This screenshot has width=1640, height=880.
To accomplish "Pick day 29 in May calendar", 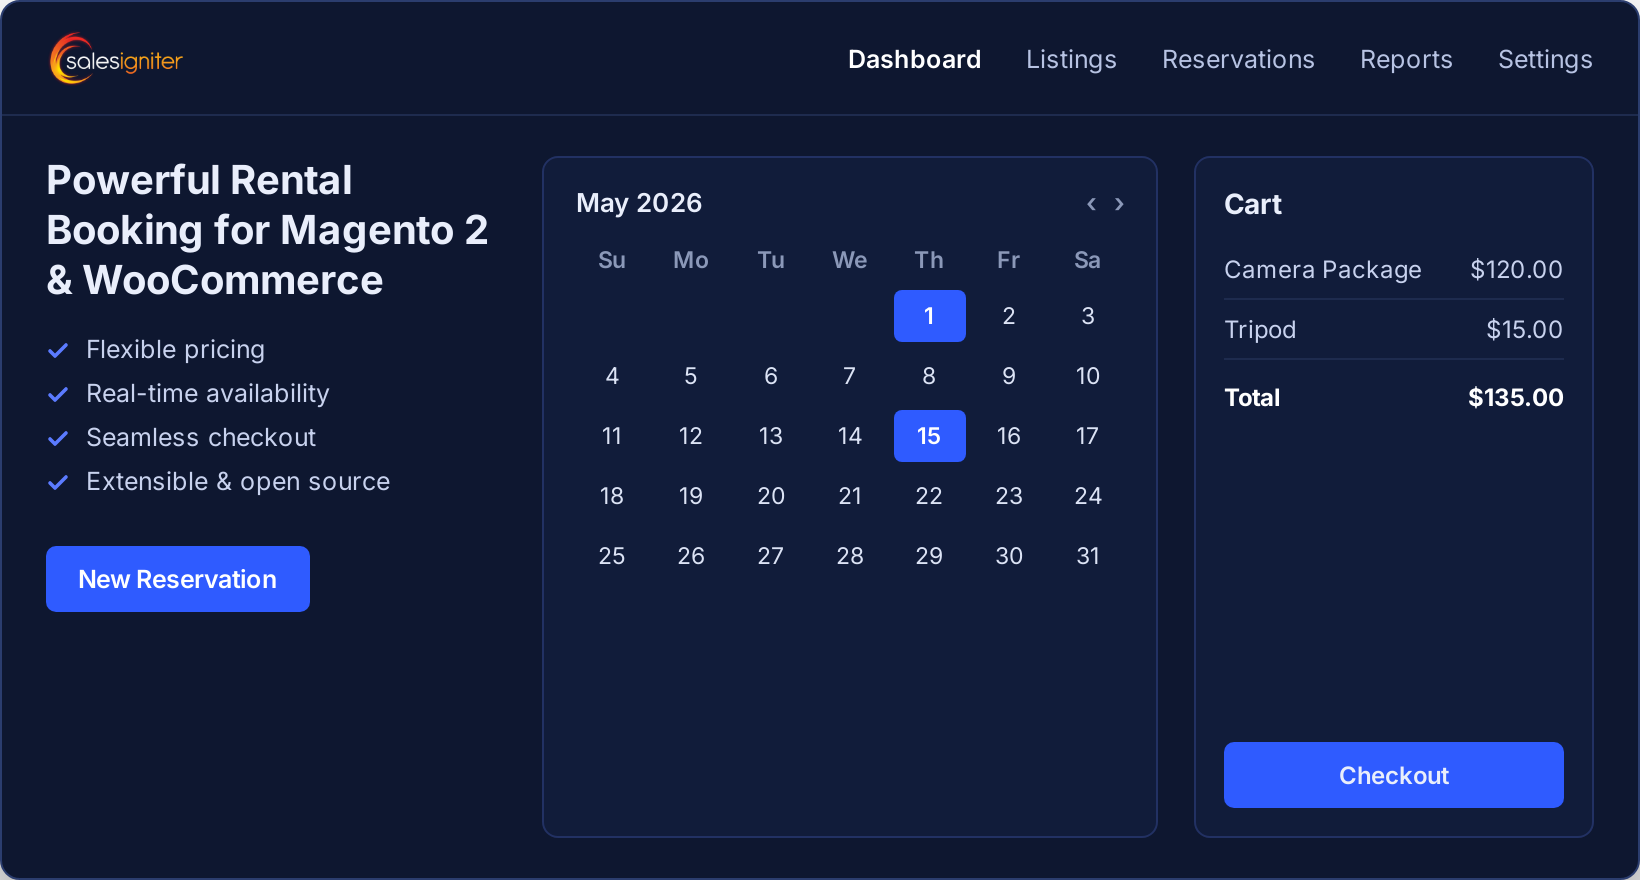I will (x=929, y=556).
